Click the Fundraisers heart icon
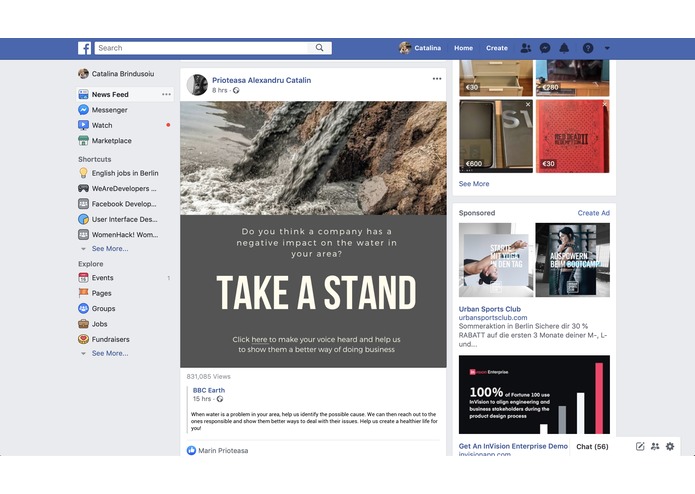695x494 pixels. [83, 339]
